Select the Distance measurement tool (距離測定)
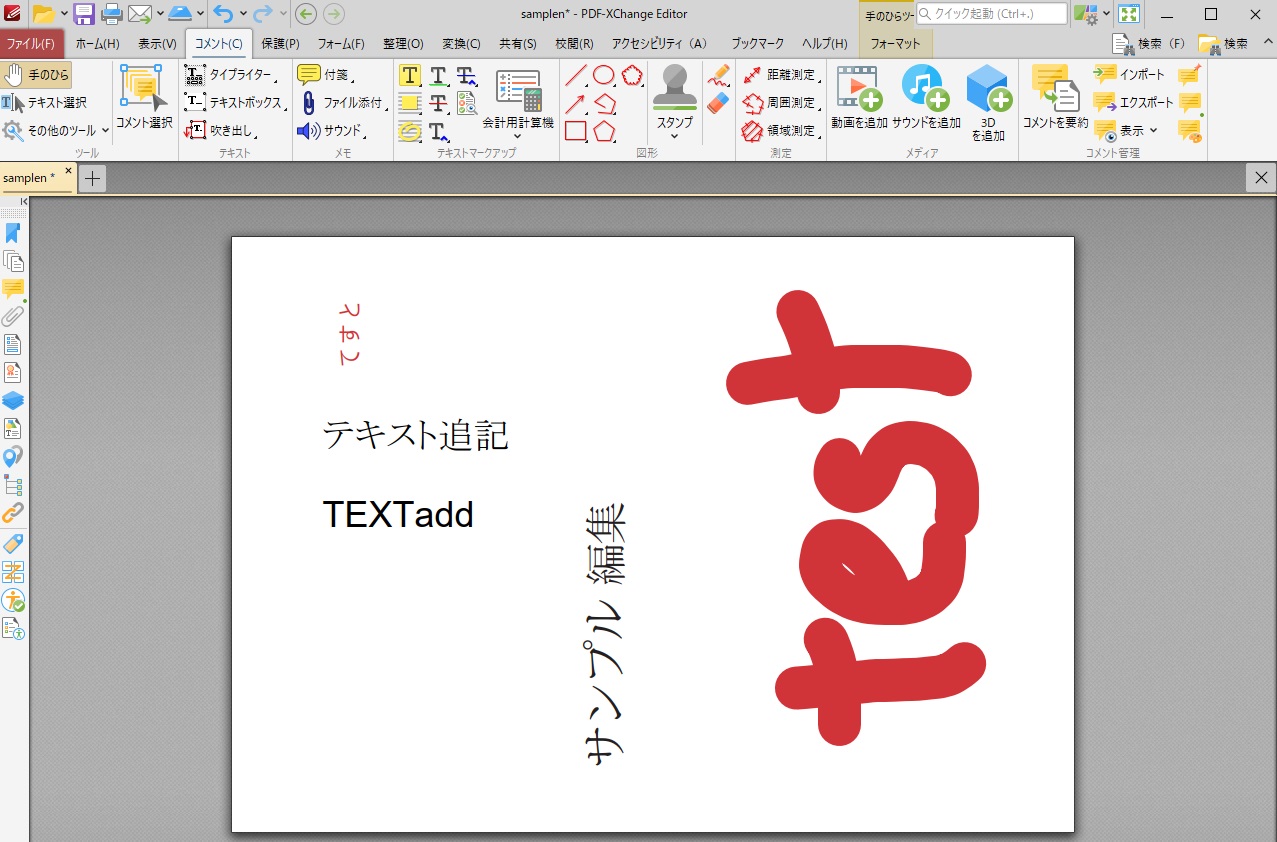Viewport: 1277px width, 842px height. (x=780, y=75)
